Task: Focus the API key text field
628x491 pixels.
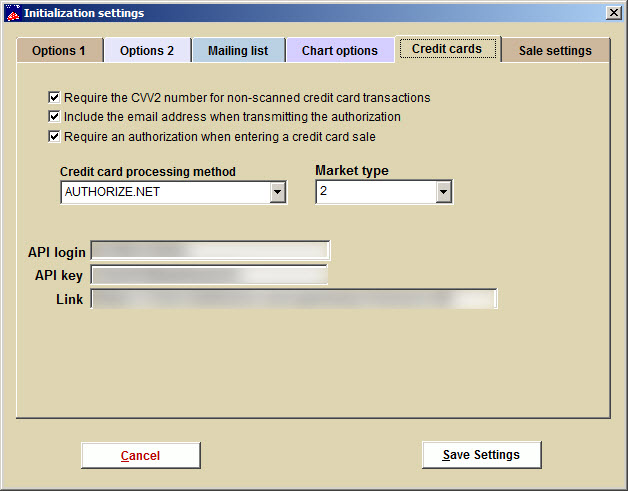Action: pyautogui.click(x=209, y=275)
